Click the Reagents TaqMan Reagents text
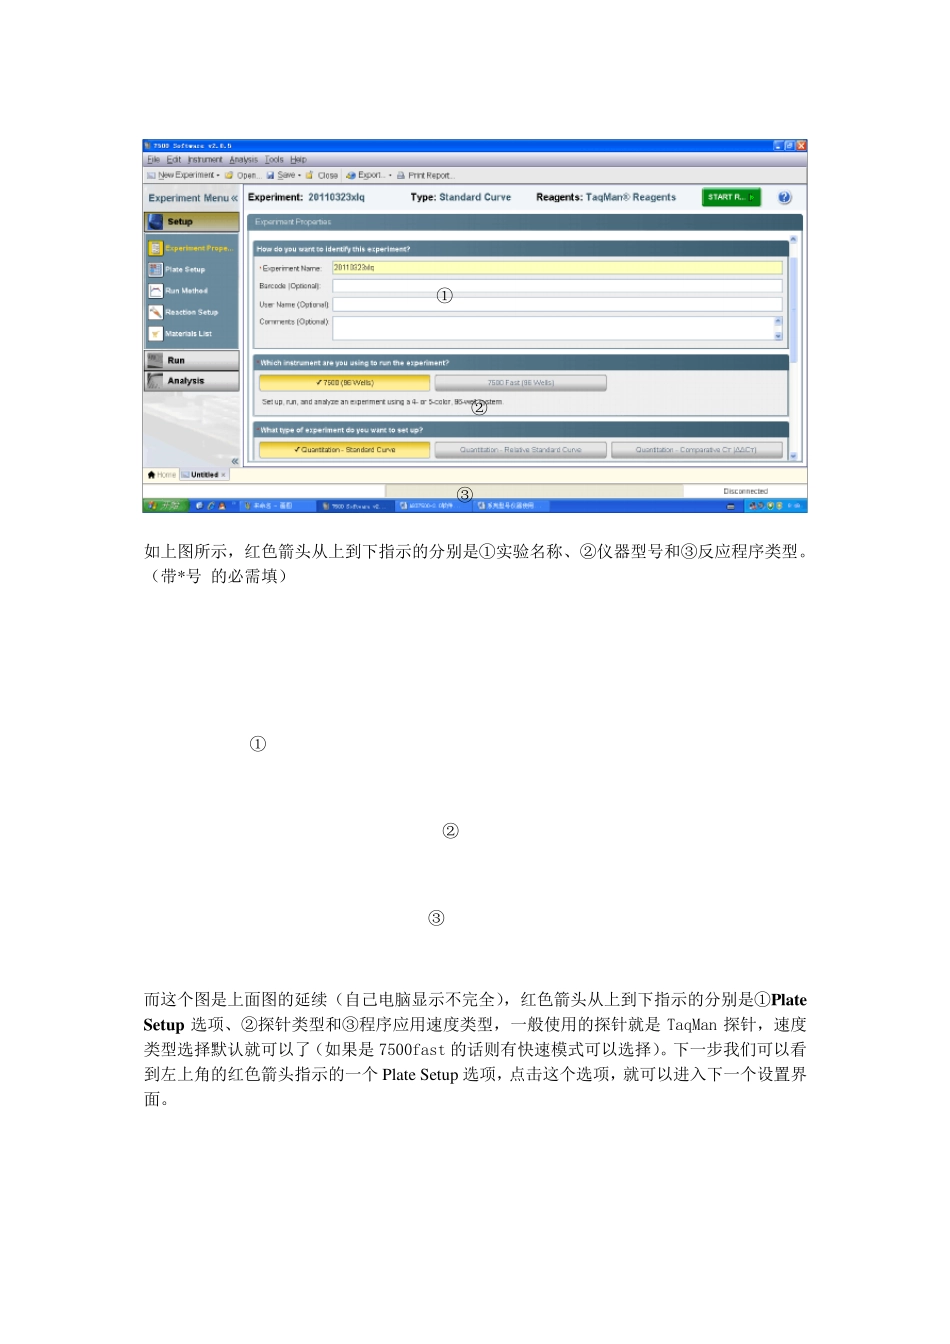The width and height of the screenshot is (950, 1344). (x=606, y=197)
